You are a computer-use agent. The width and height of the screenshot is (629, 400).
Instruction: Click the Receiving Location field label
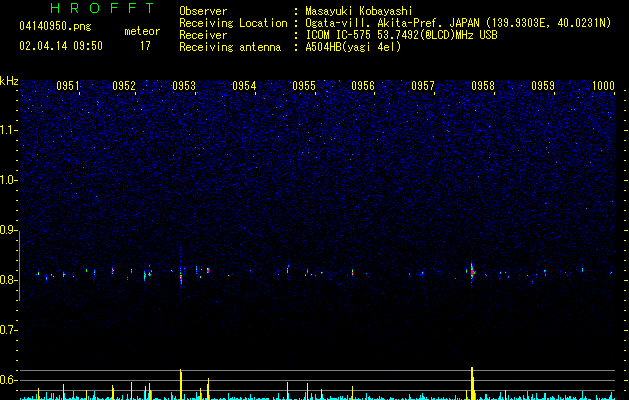[x=233, y=23]
